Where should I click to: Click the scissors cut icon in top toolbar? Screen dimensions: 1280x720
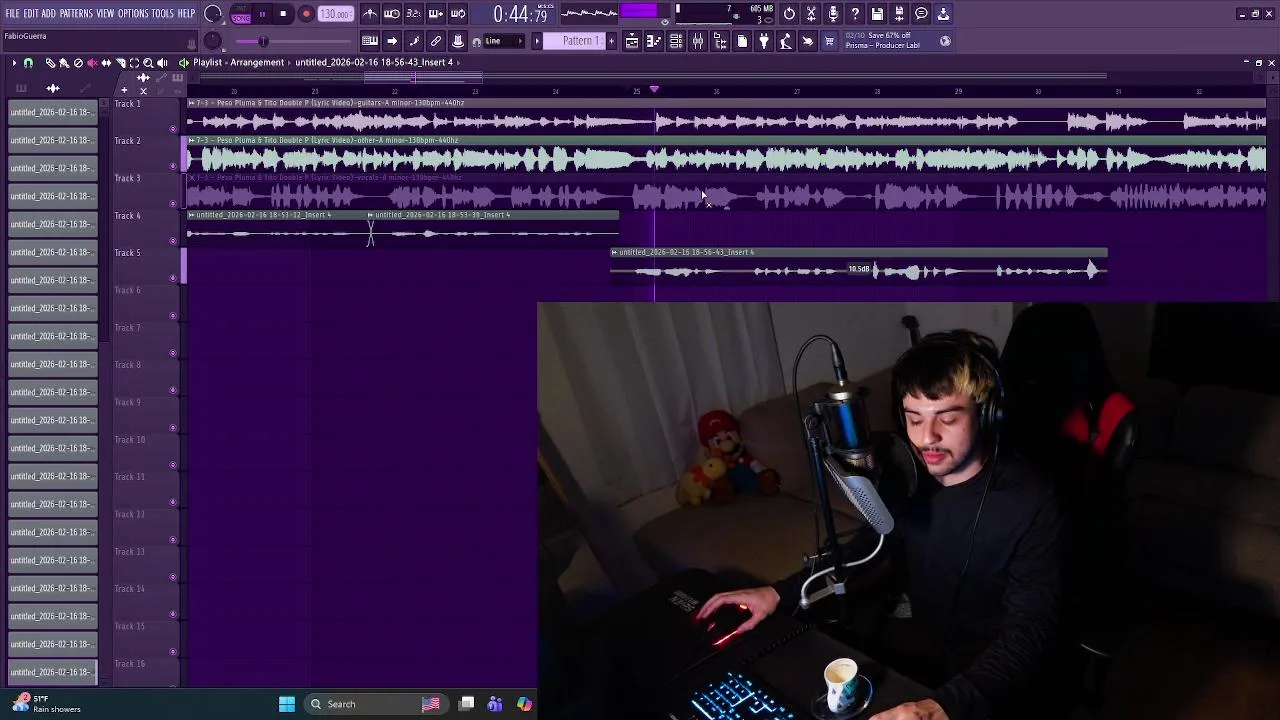811,14
